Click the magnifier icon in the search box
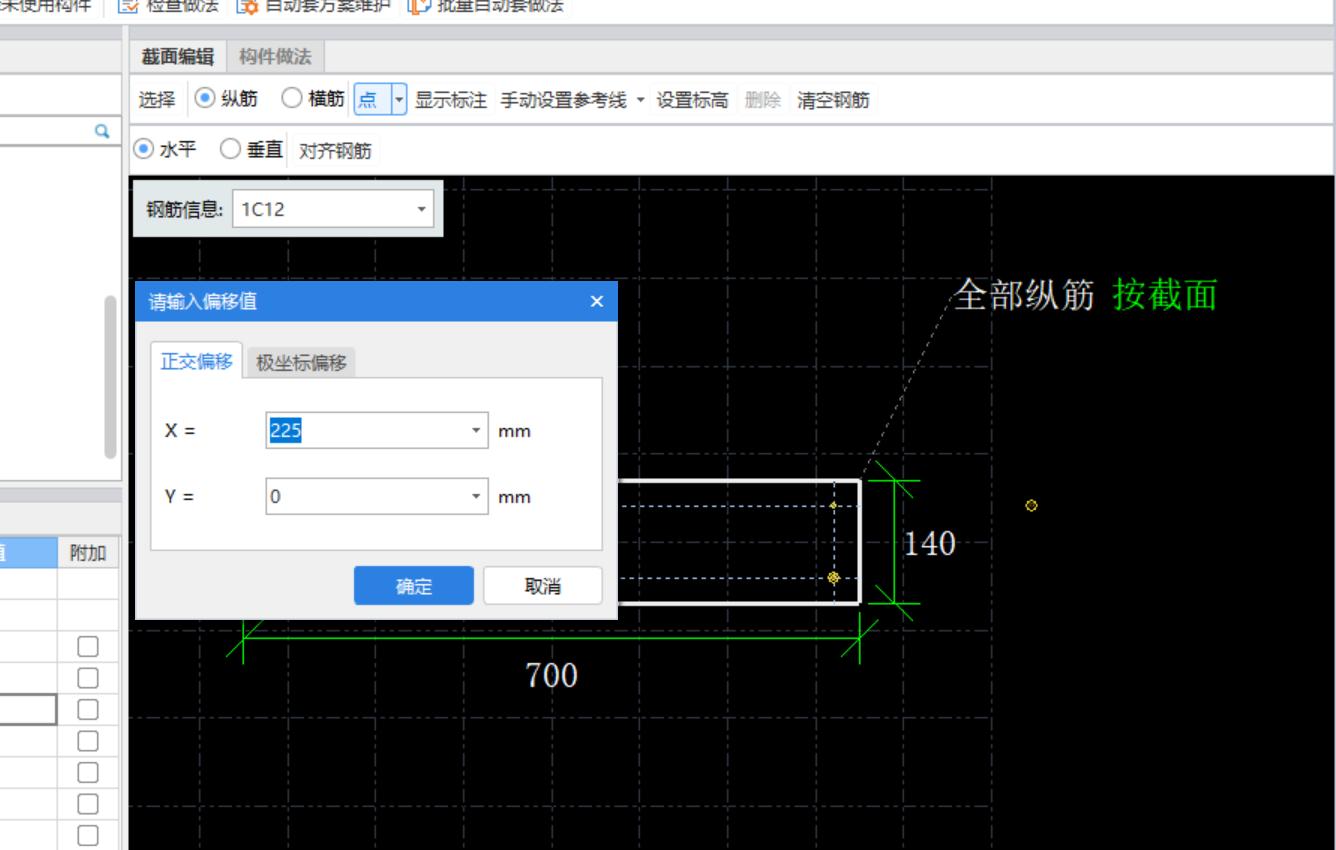 point(102,131)
